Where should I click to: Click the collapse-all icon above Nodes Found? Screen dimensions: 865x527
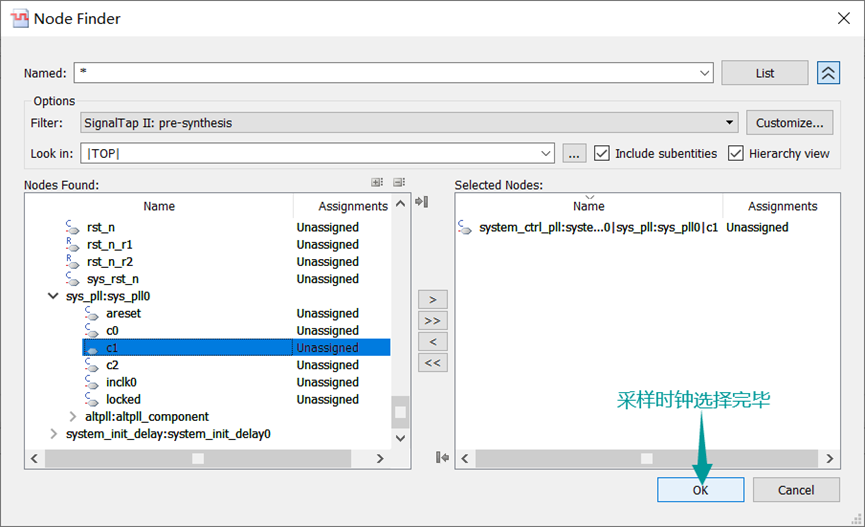(x=399, y=182)
